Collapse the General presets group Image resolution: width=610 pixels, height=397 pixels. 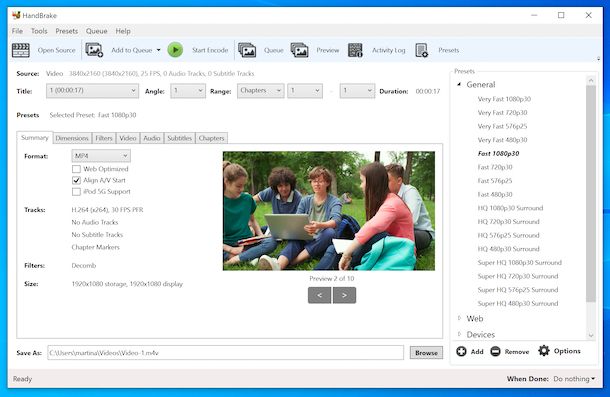click(459, 84)
